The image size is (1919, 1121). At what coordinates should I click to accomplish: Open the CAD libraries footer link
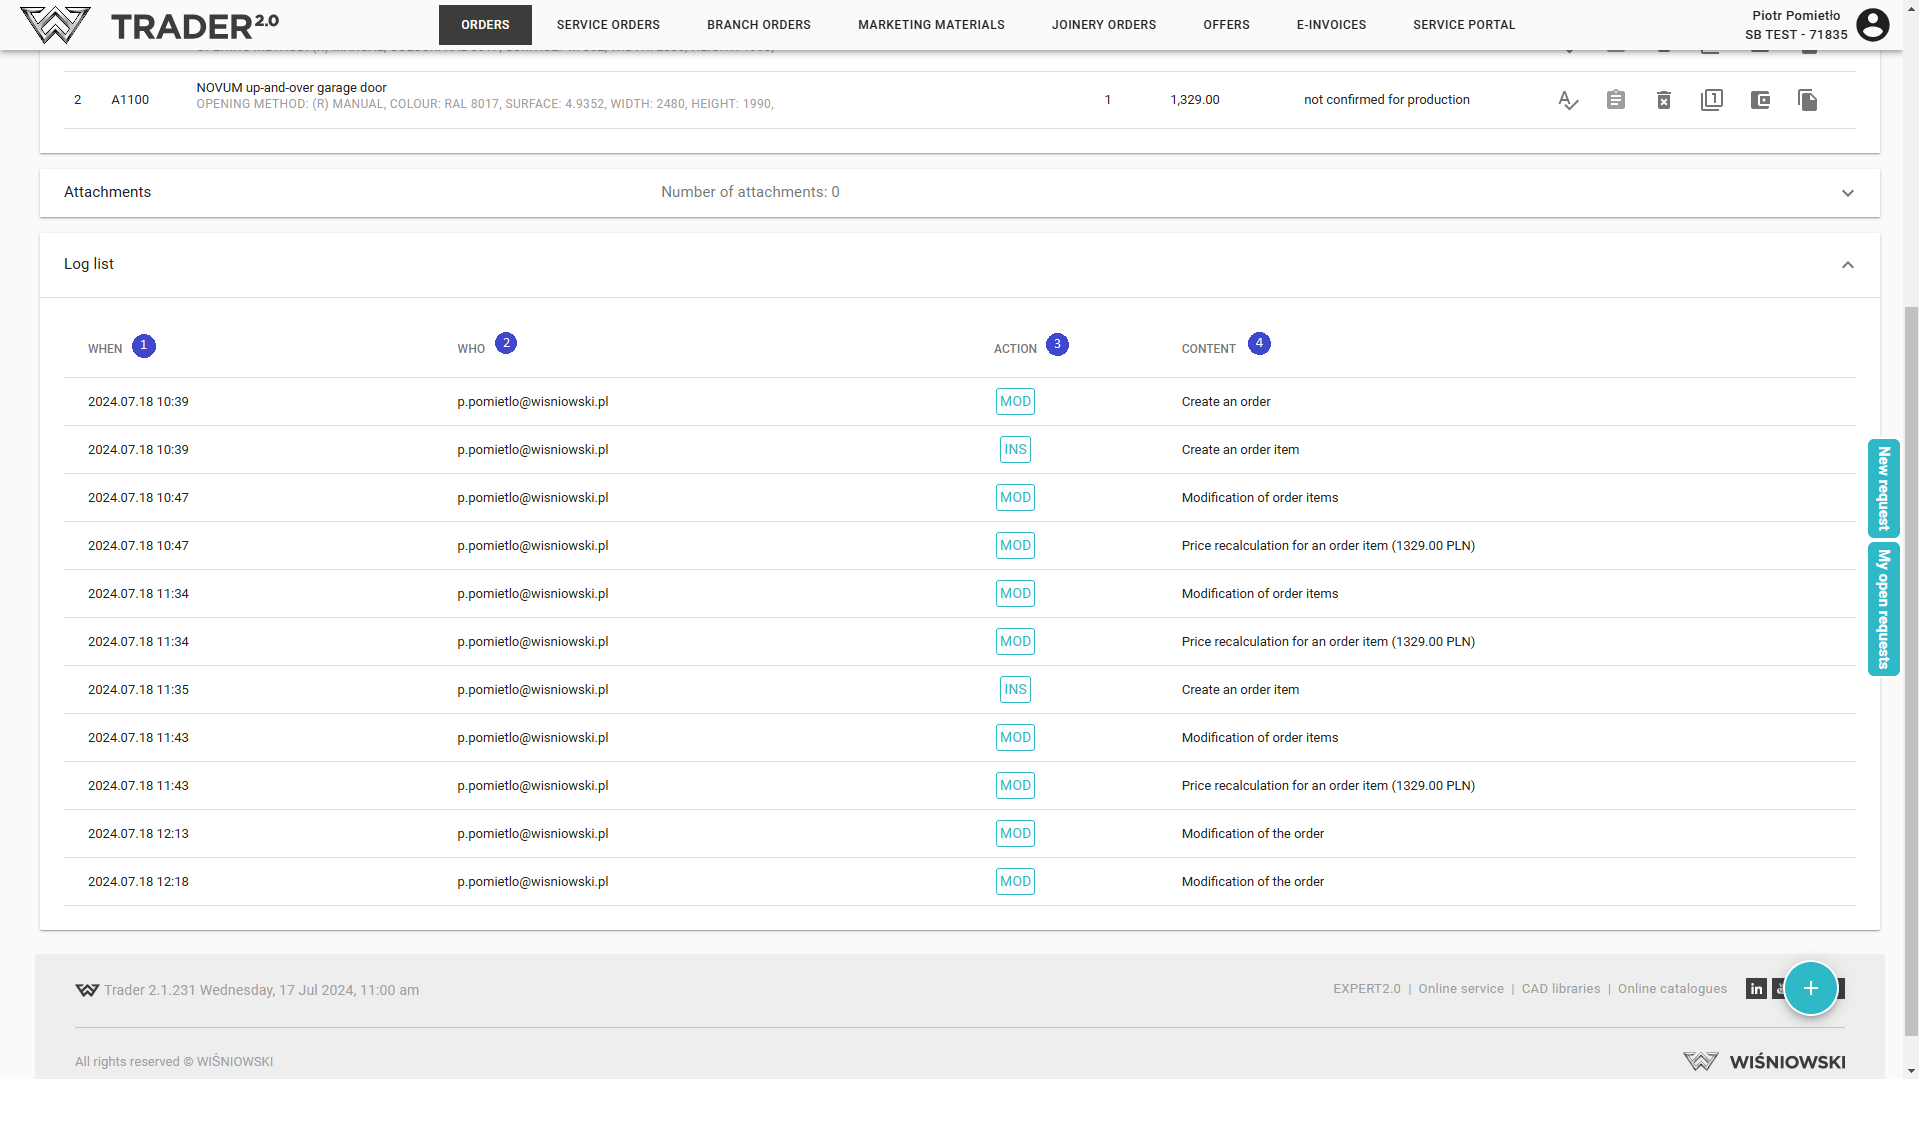tap(1560, 989)
